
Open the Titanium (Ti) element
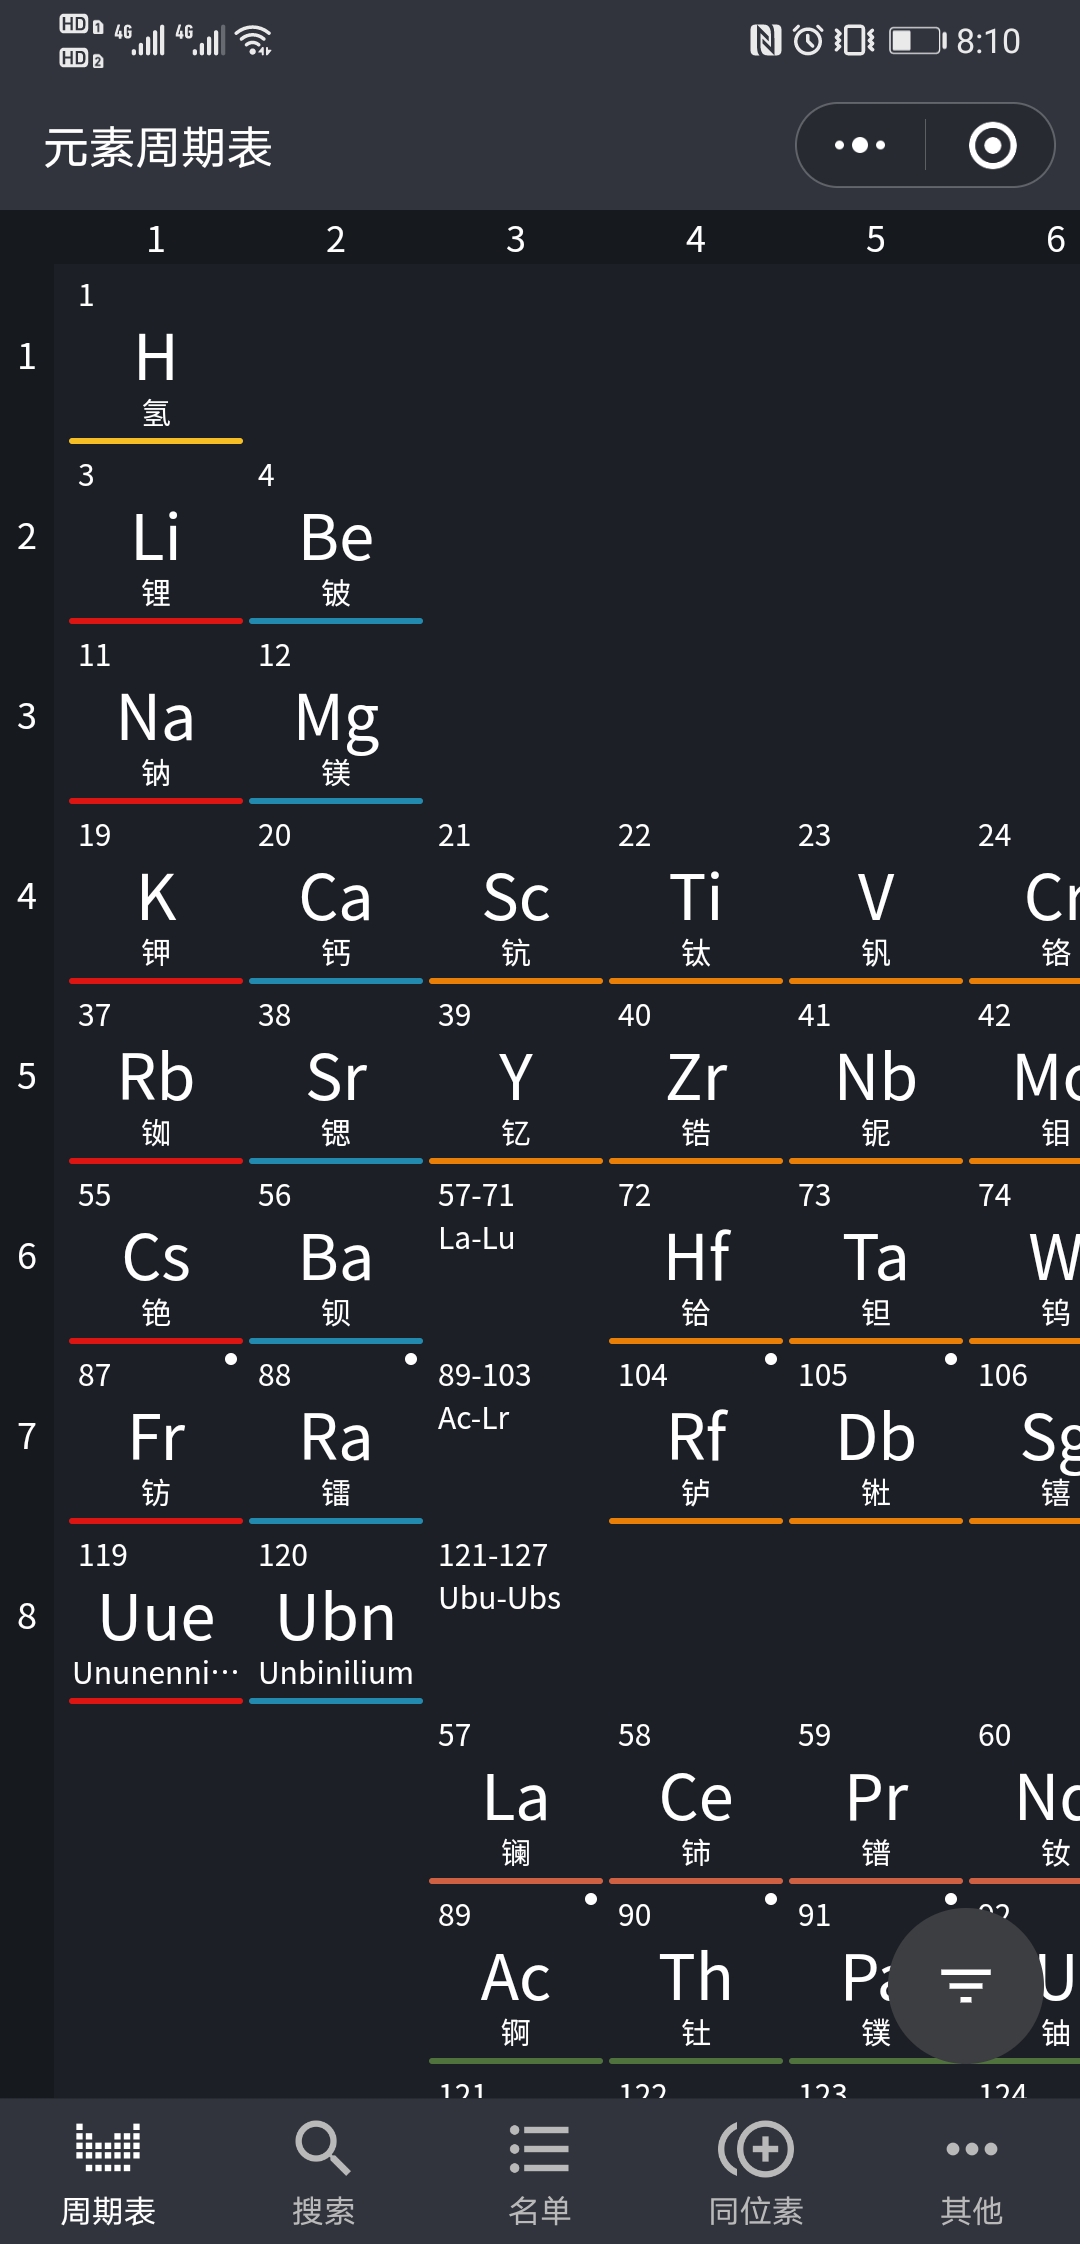click(x=695, y=900)
